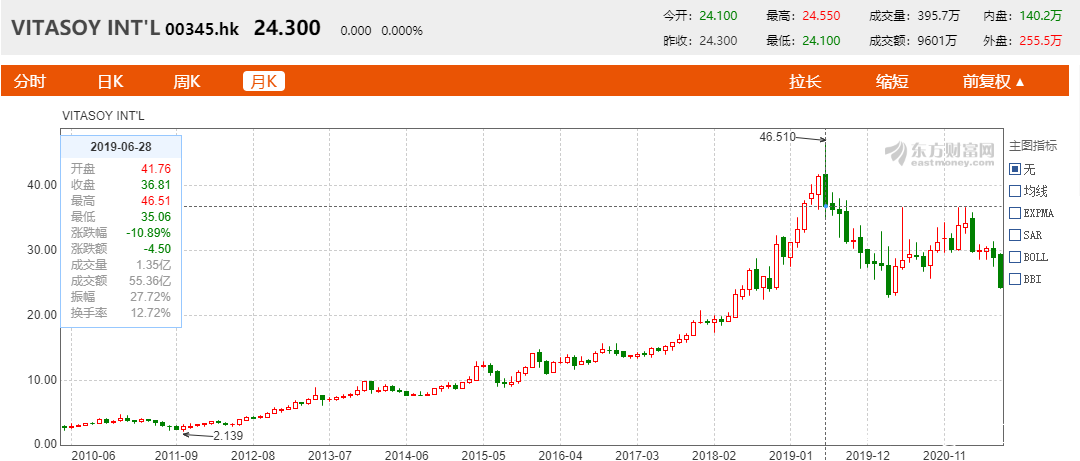Click the 46.510 peak price label
The height and width of the screenshot is (461, 1080).
[778, 137]
